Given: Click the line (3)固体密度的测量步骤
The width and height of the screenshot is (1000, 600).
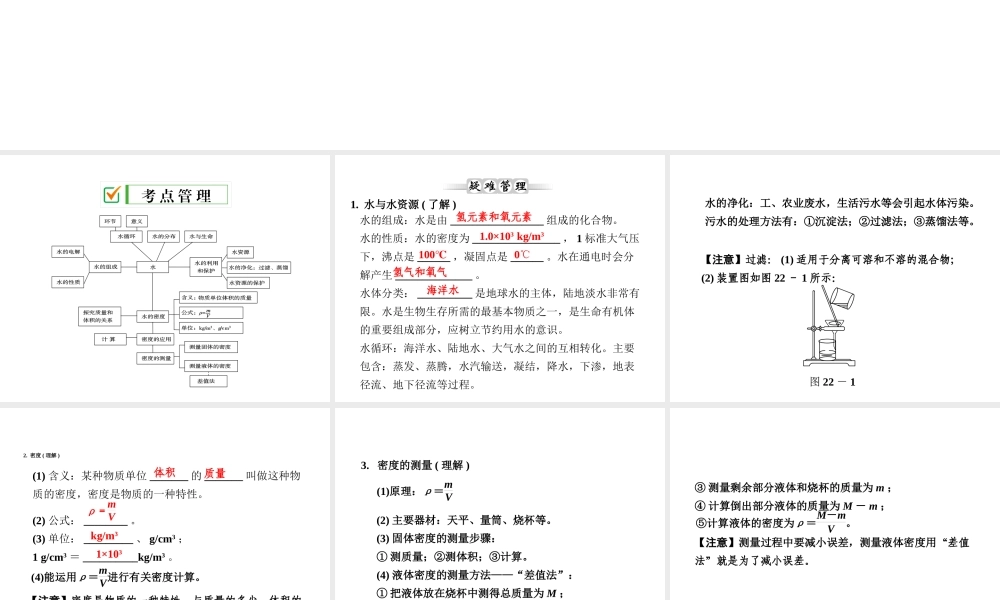Looking at the screenshot, I should pyautogui.click(x=436, y=538).
